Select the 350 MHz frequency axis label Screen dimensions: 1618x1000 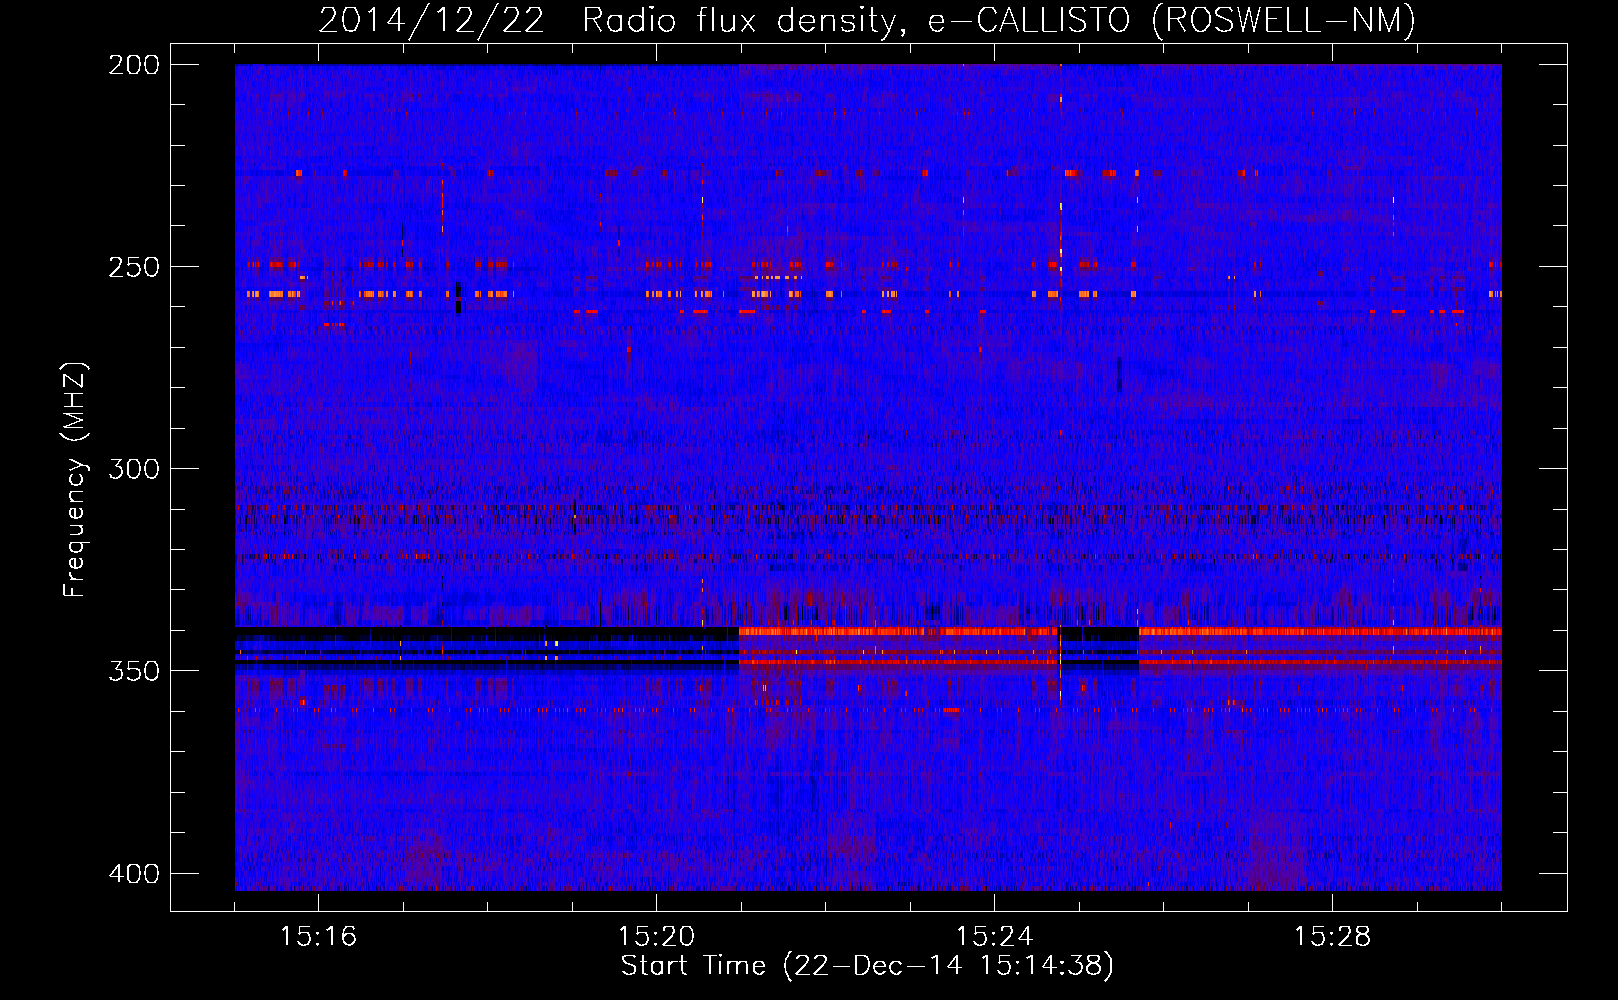[133, 671]
